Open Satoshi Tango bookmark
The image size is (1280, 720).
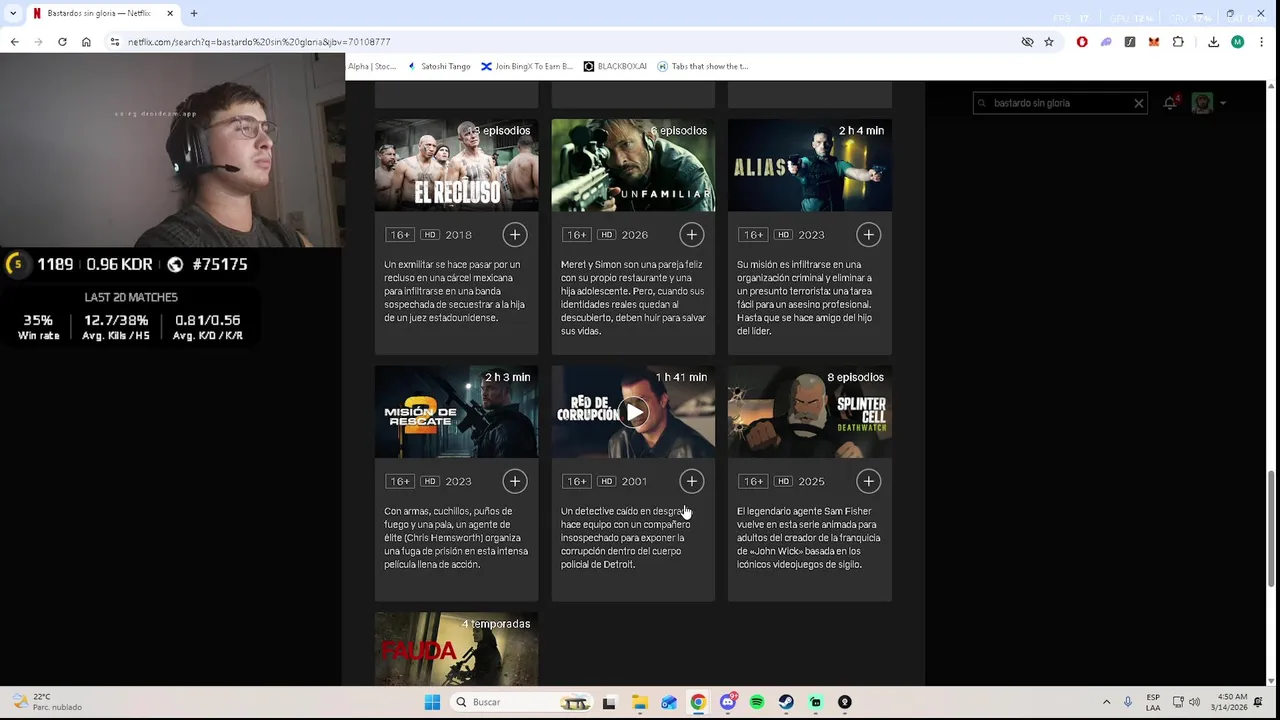pyautogui.click(x=438, y=66)
